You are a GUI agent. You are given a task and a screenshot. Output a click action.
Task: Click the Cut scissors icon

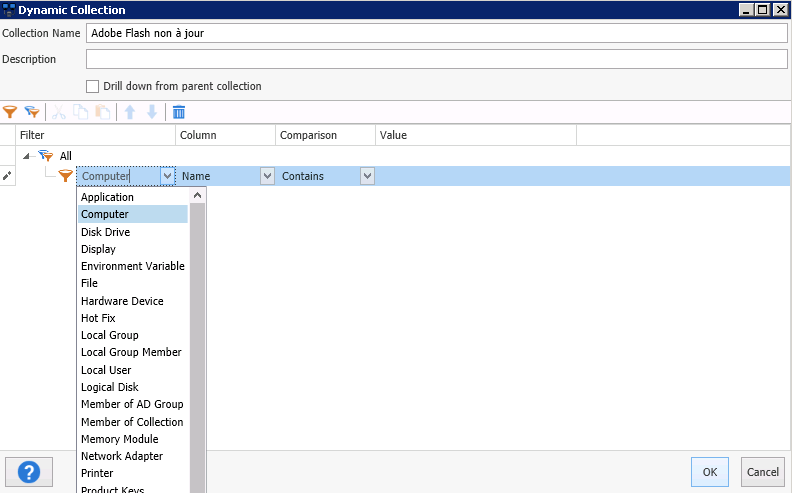click(x=60, y=112)
